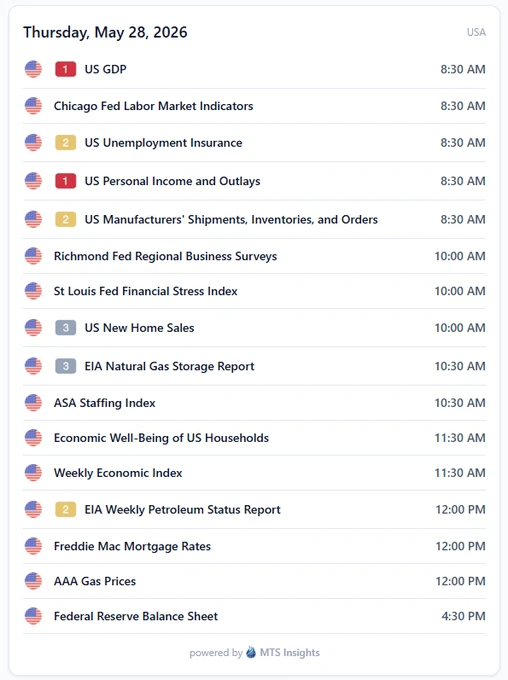Open the US GDP event
The width and height of the screenshot is (508, 680).
click(x=105, y=69)
